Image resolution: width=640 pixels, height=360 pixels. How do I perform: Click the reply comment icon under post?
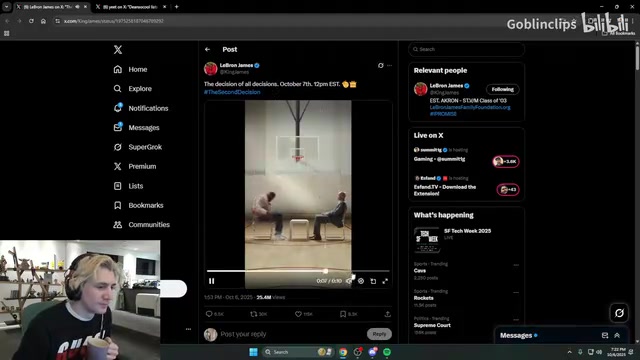[x=209, y=314]
